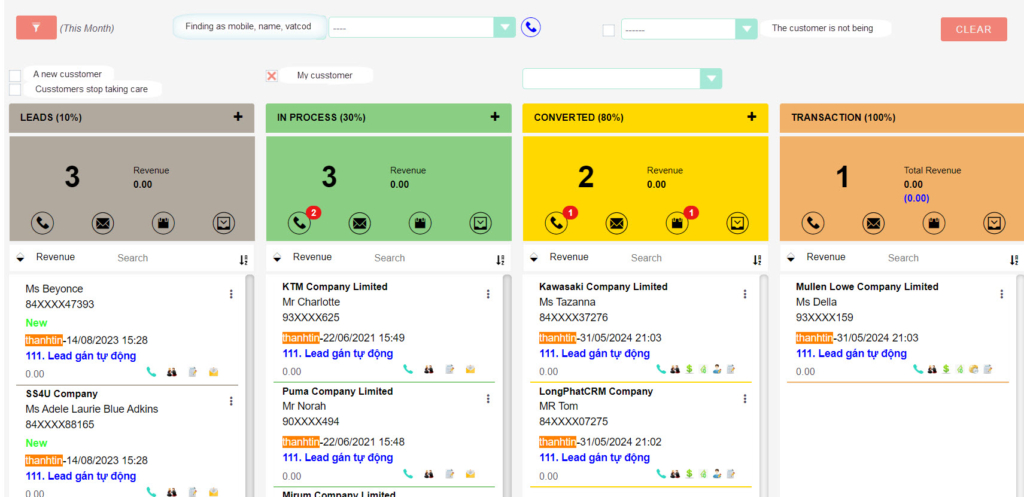The image size is (1024, 497).
Task: Click the image icon in Transaction column
Action: pyautogui.click(x=993, y=223)
